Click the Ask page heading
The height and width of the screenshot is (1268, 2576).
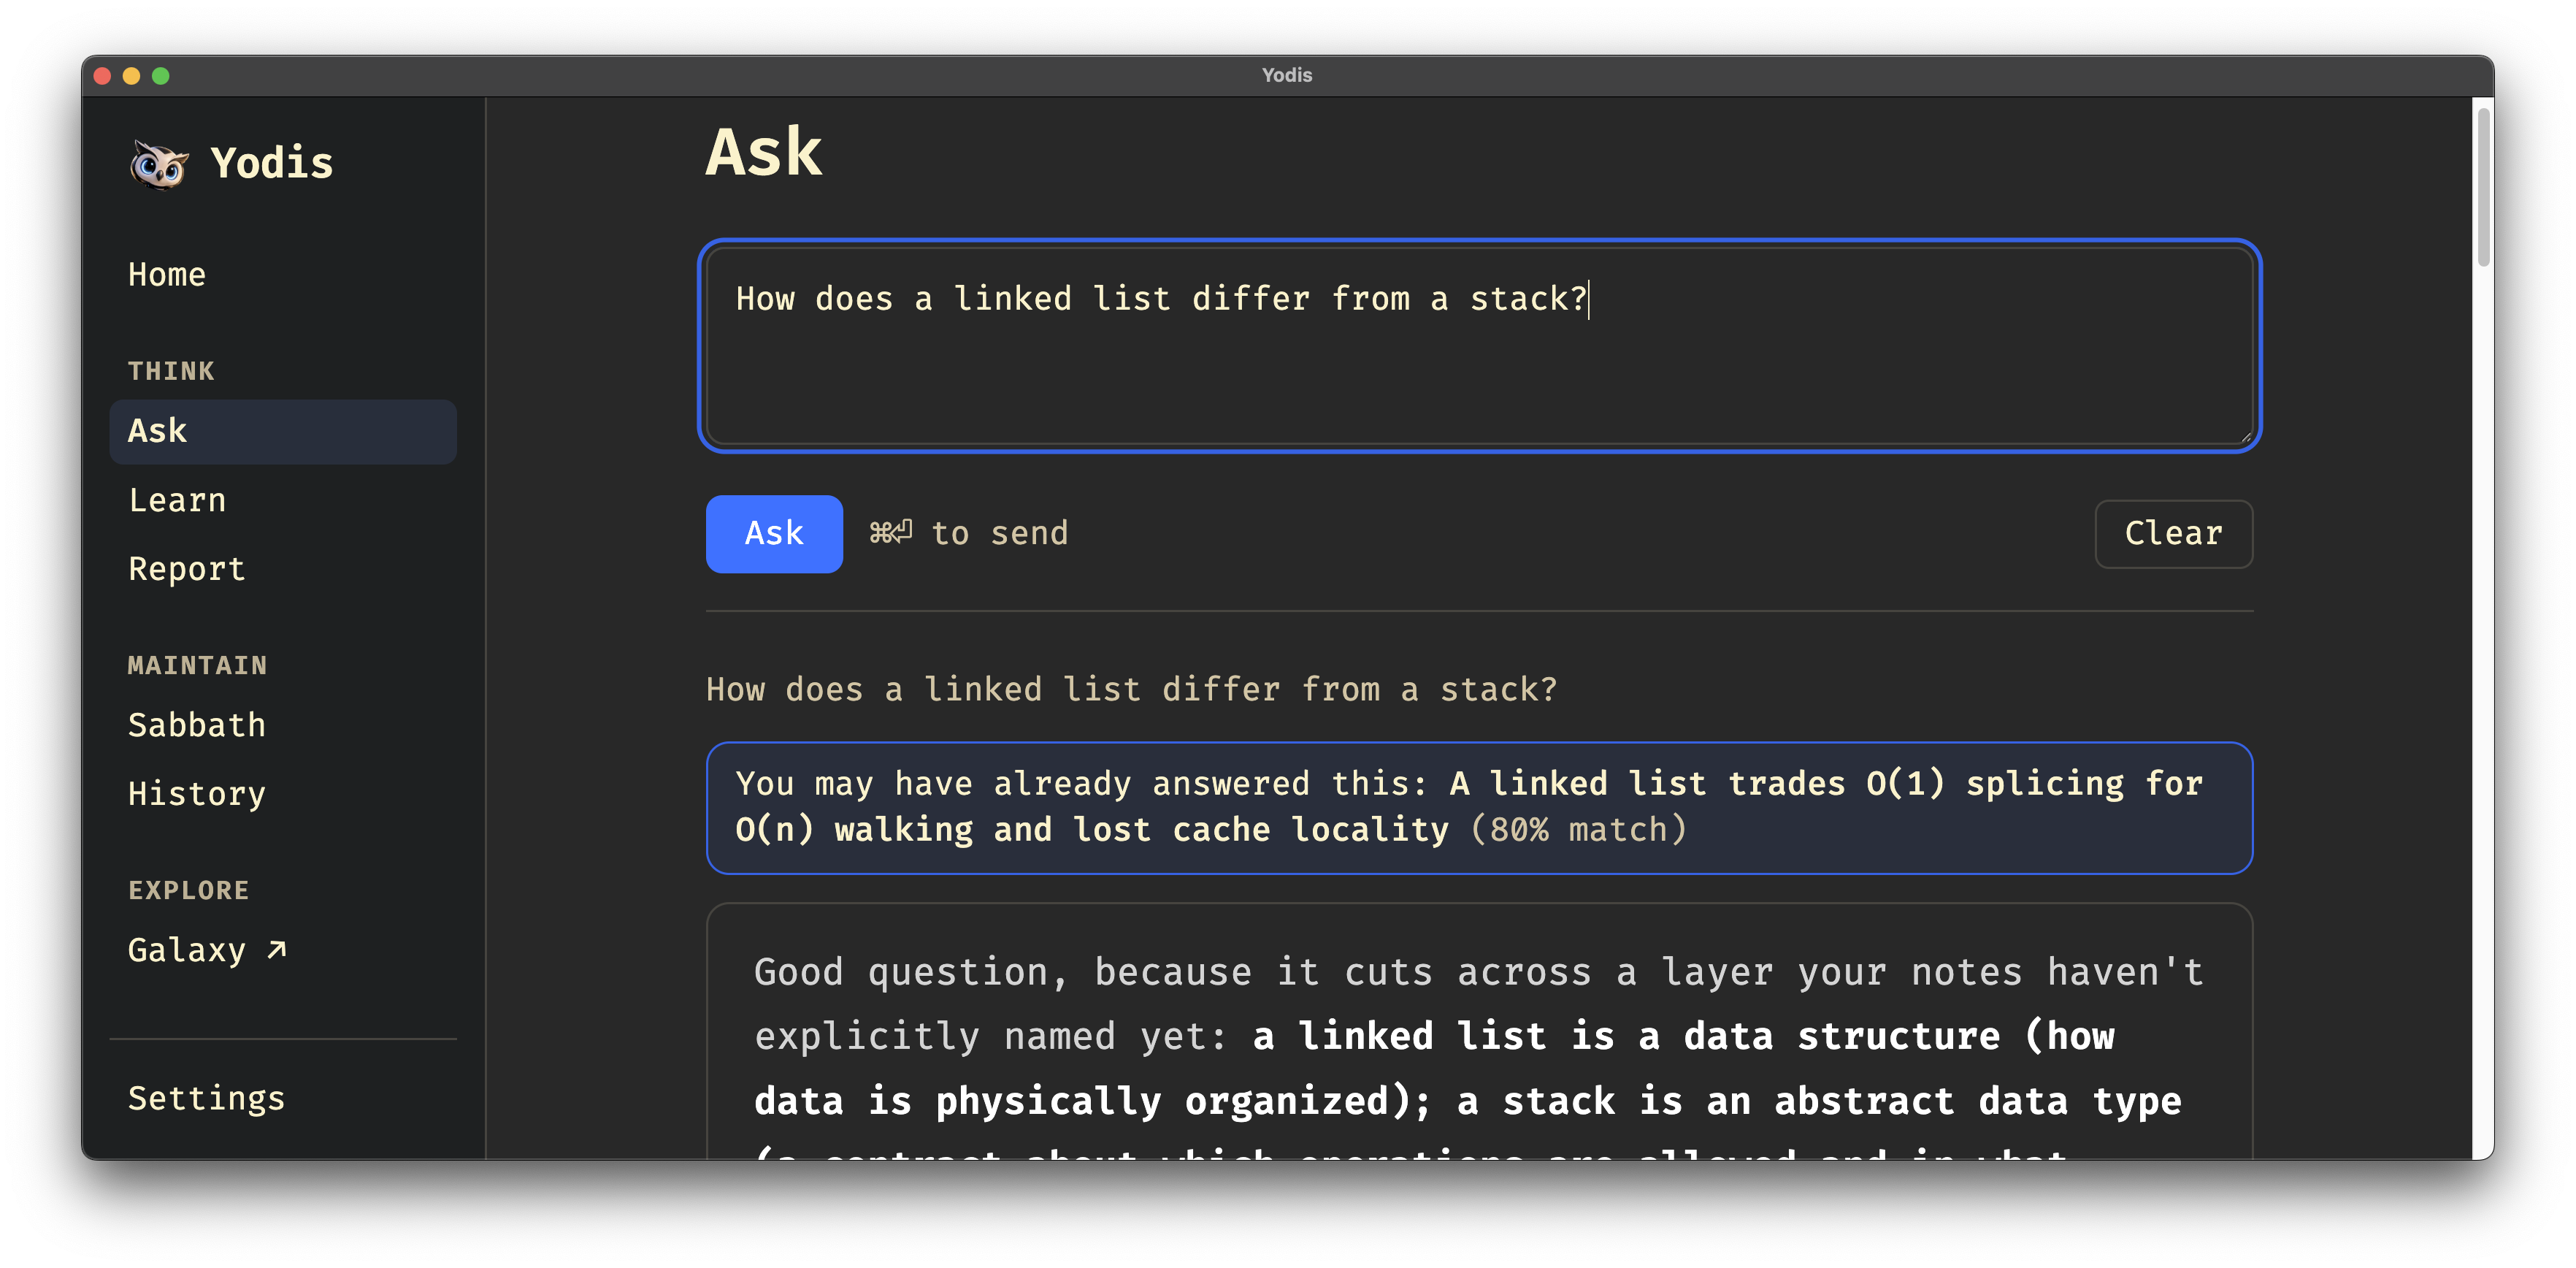tap(764, 152)
